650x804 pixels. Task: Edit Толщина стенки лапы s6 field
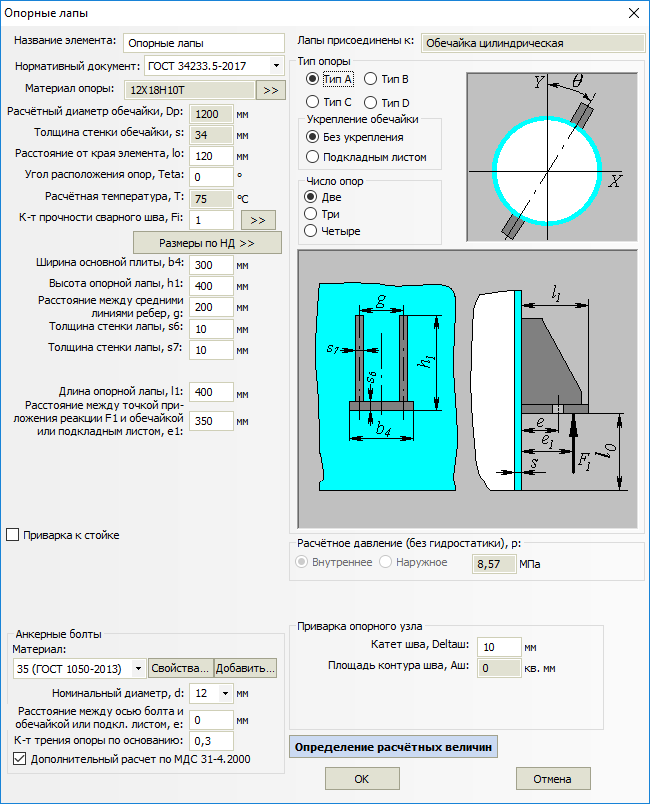point(211,329)
